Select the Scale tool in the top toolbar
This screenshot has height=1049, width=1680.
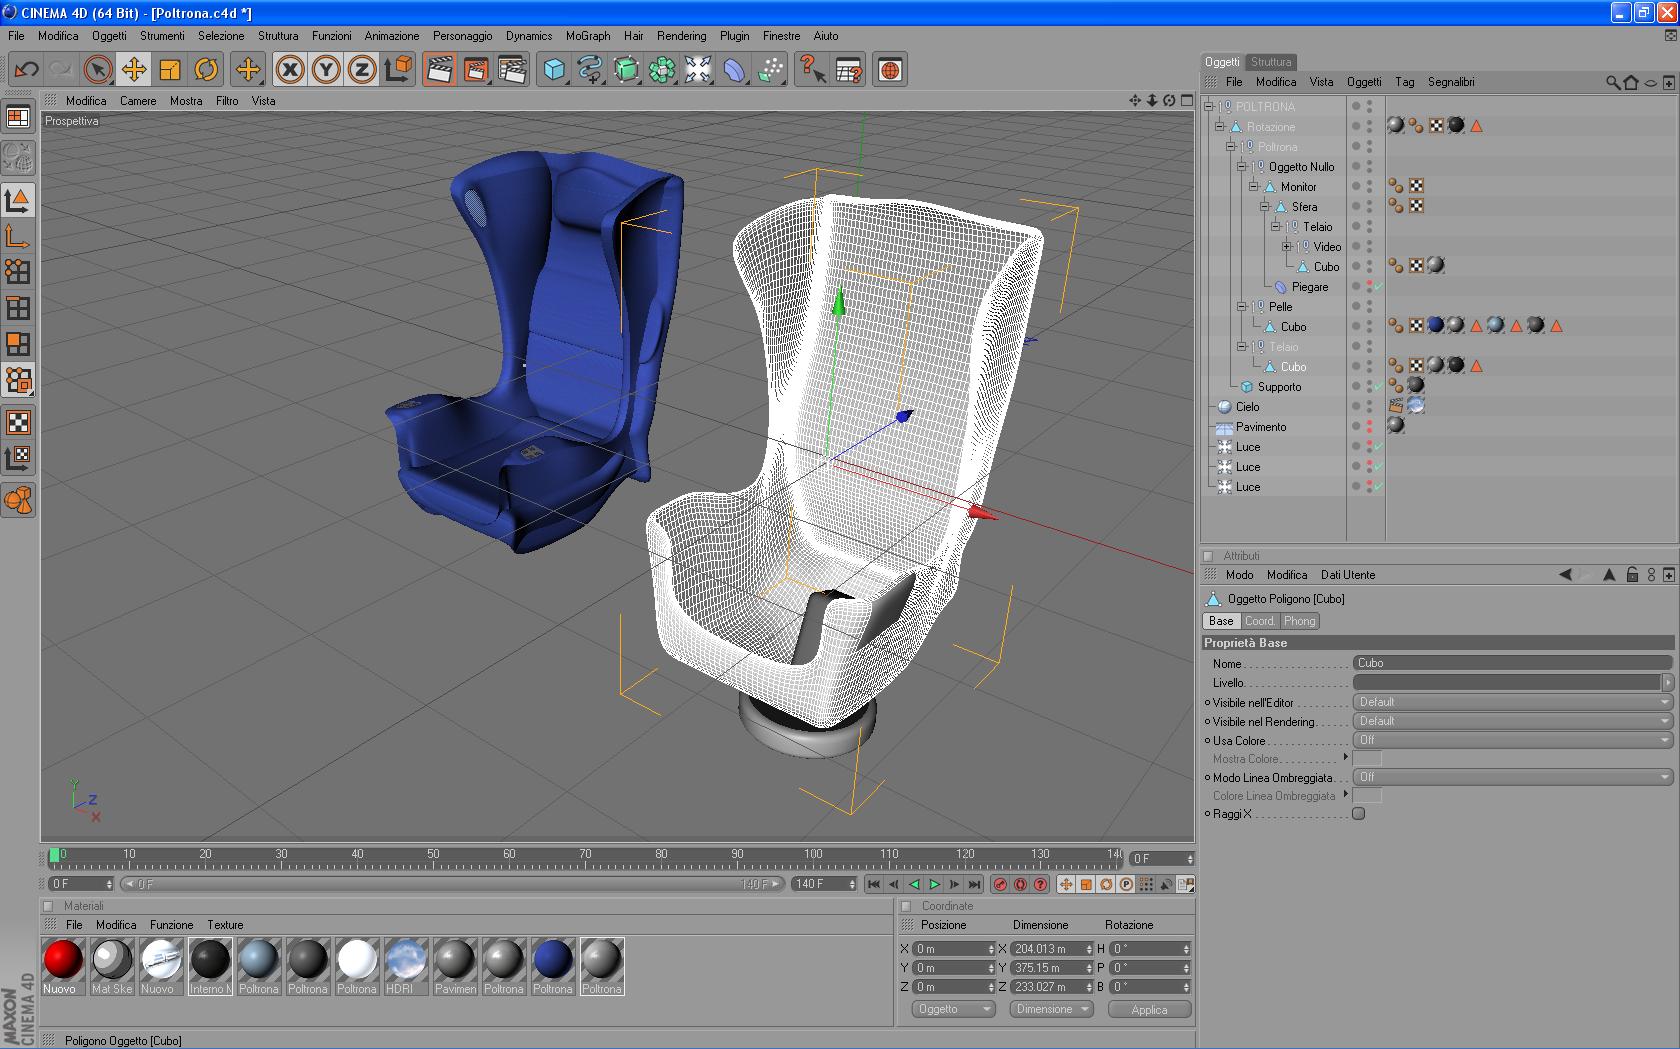point(170,69)
